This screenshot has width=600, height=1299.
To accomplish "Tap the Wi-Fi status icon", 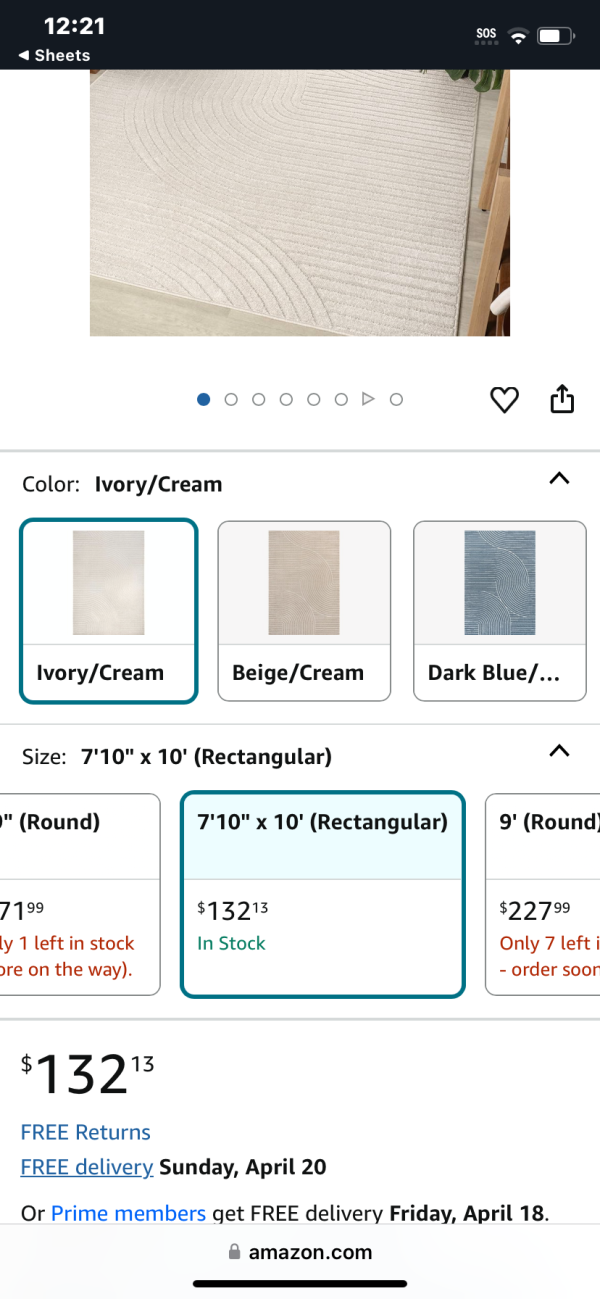I will (518, 37).
